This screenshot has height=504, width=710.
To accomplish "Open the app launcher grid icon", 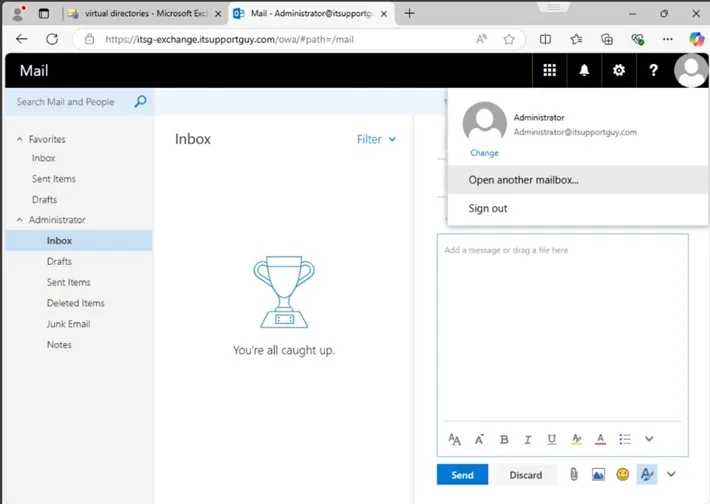I will pyautogui.click(x=549, y=71).
